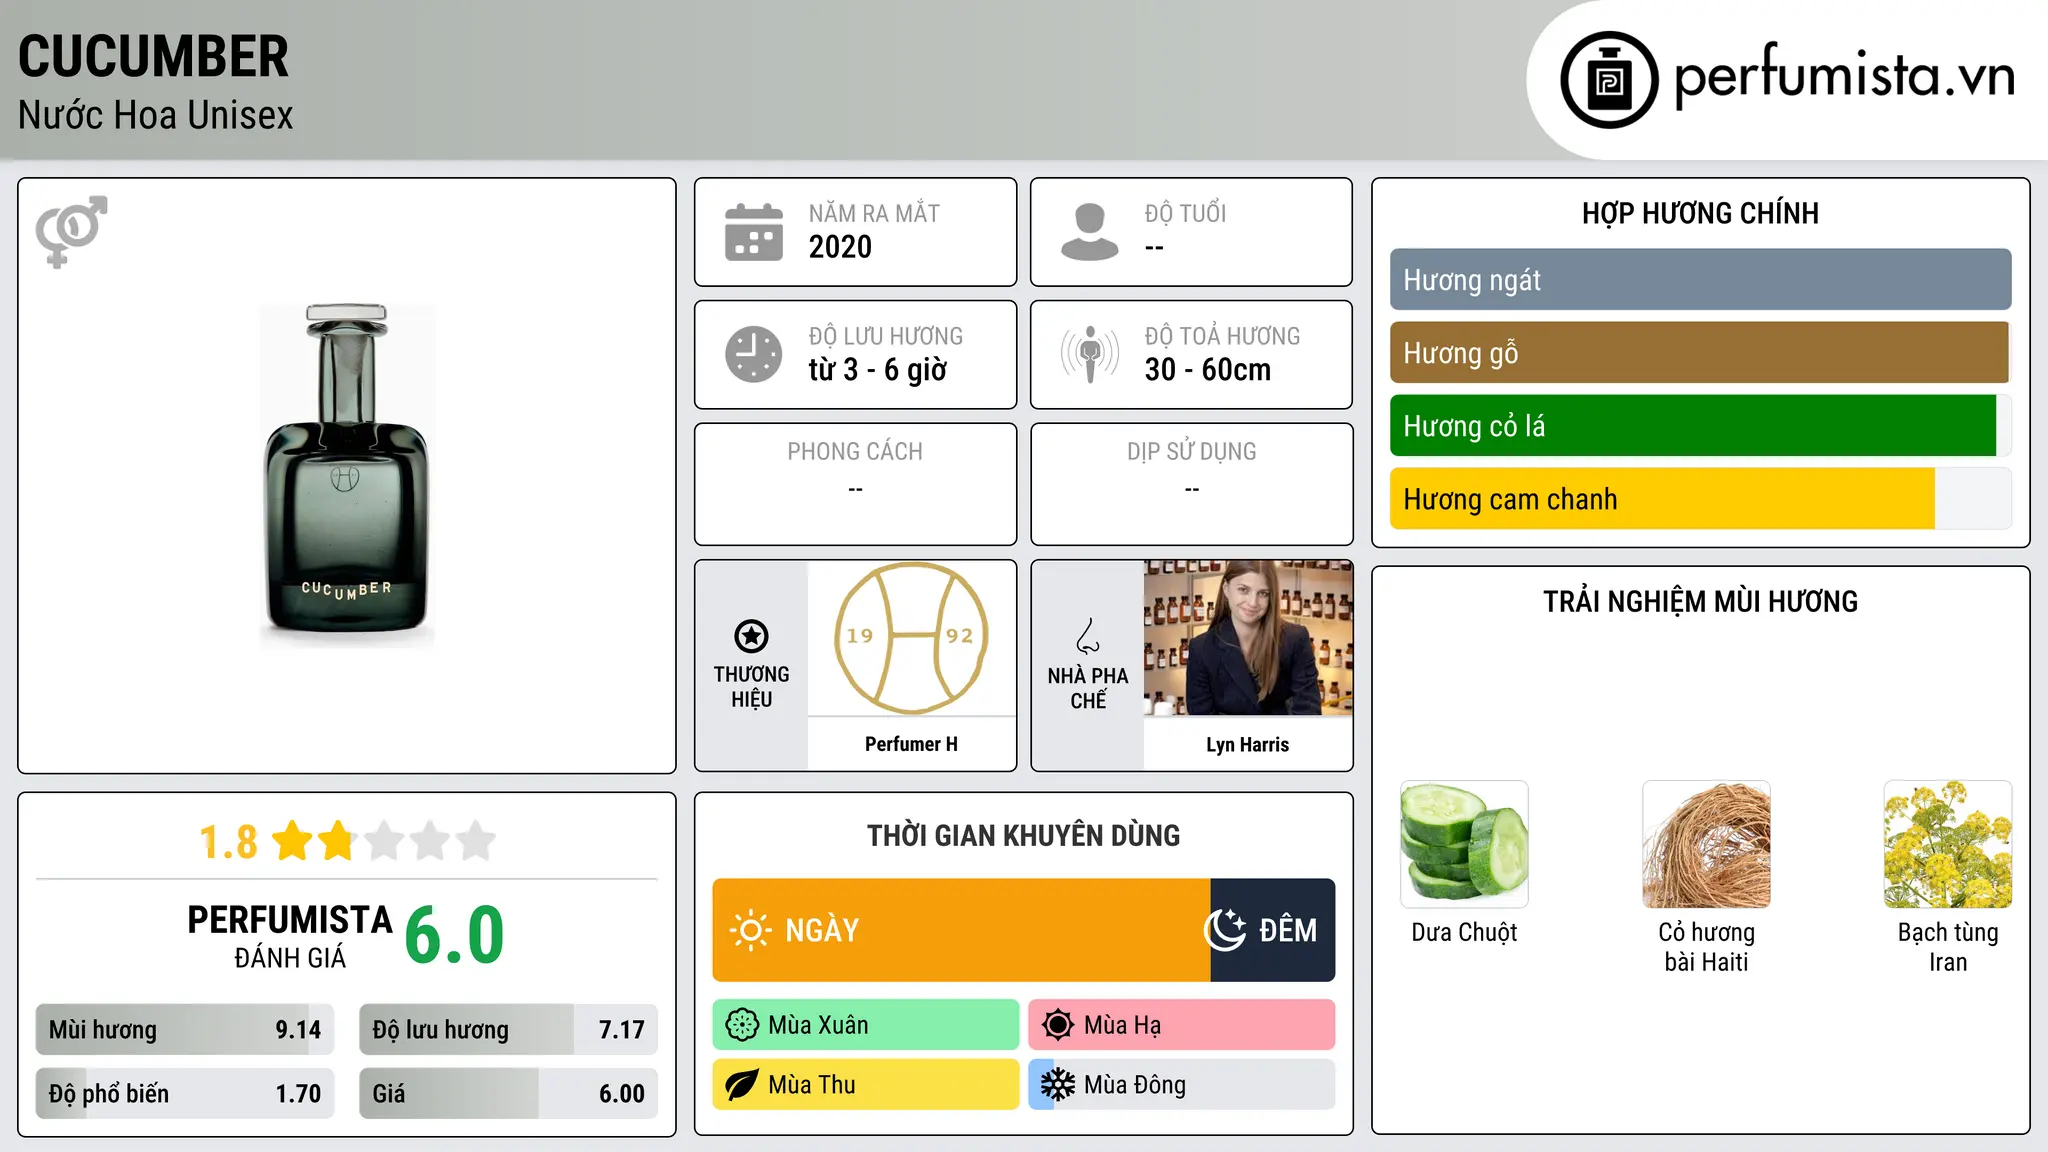
Task: Click the Lyn Harris perfumer name
Action: pyautogui.click(x=1248, y=745)
